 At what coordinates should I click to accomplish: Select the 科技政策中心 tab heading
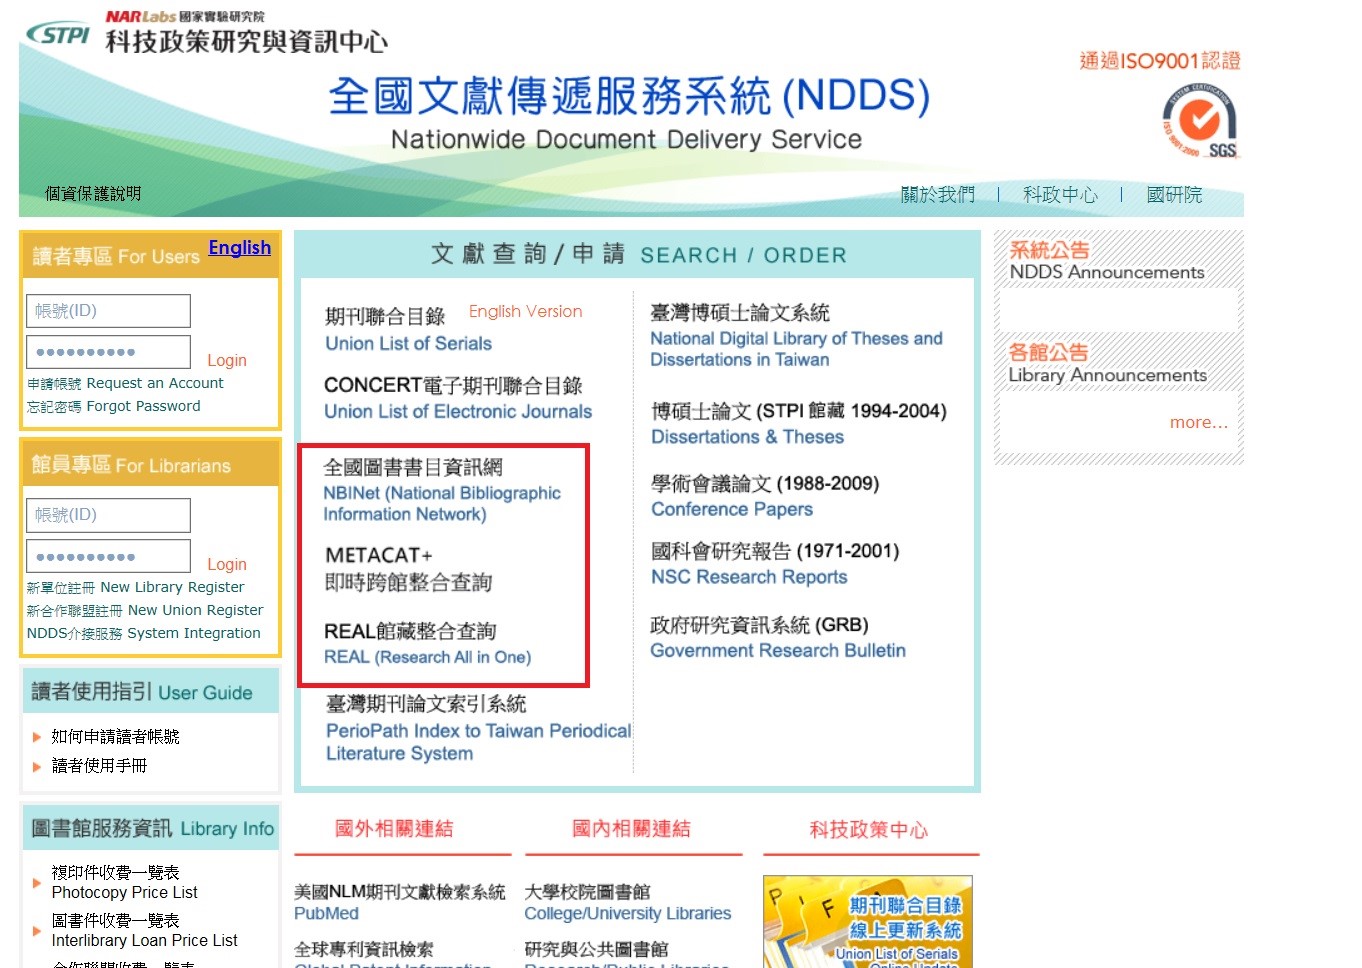pos(868,830)
